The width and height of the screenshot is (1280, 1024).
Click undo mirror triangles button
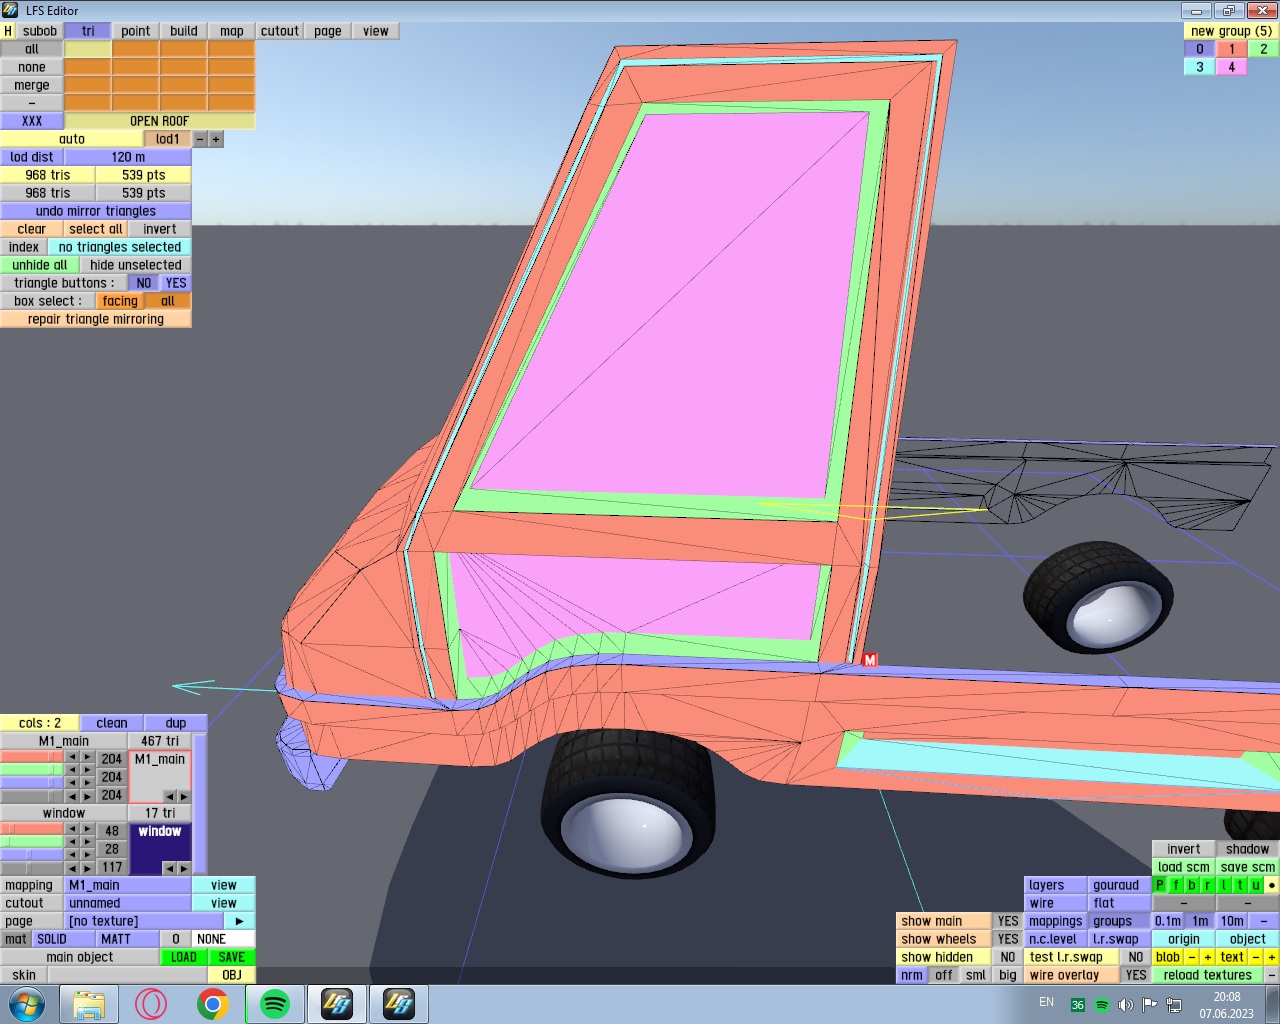click(96, 211)
